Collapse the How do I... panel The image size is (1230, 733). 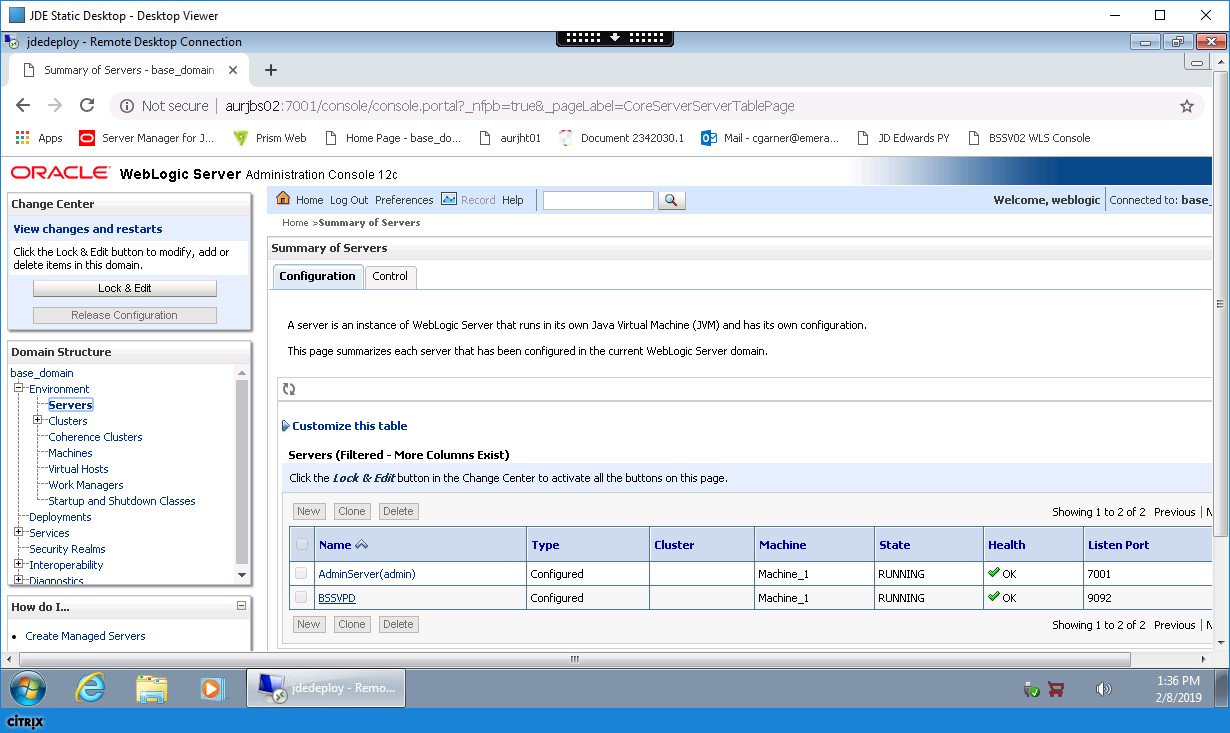(x=241, y=606)
